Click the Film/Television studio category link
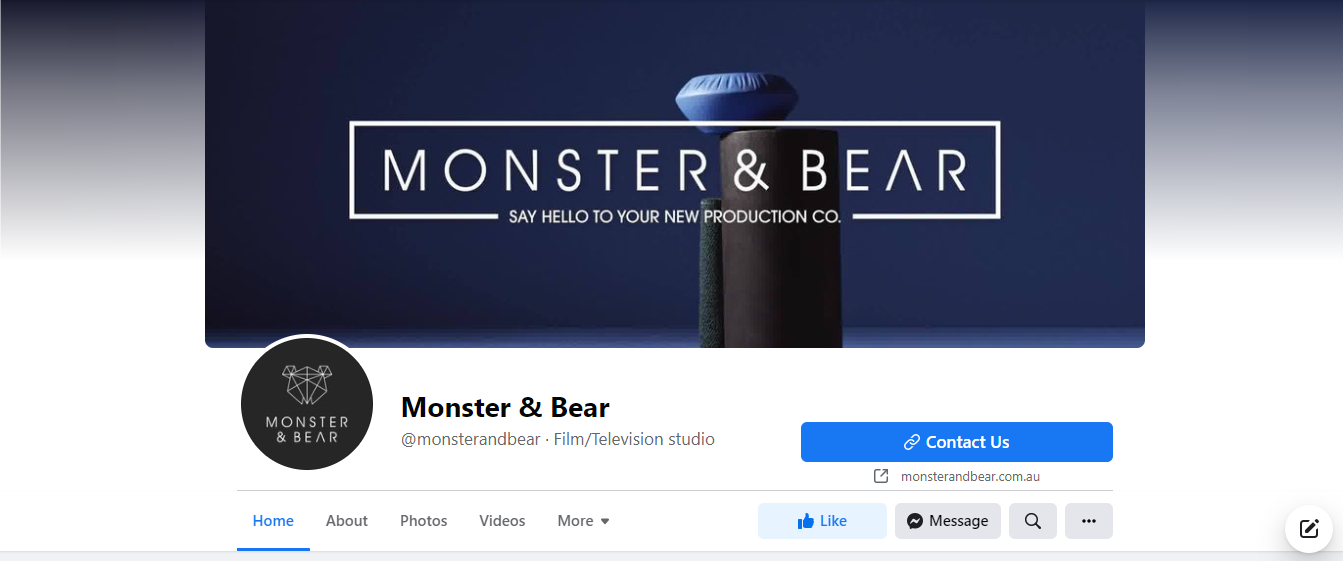This screenshot has width=1343, height=561. pos(634,439)
